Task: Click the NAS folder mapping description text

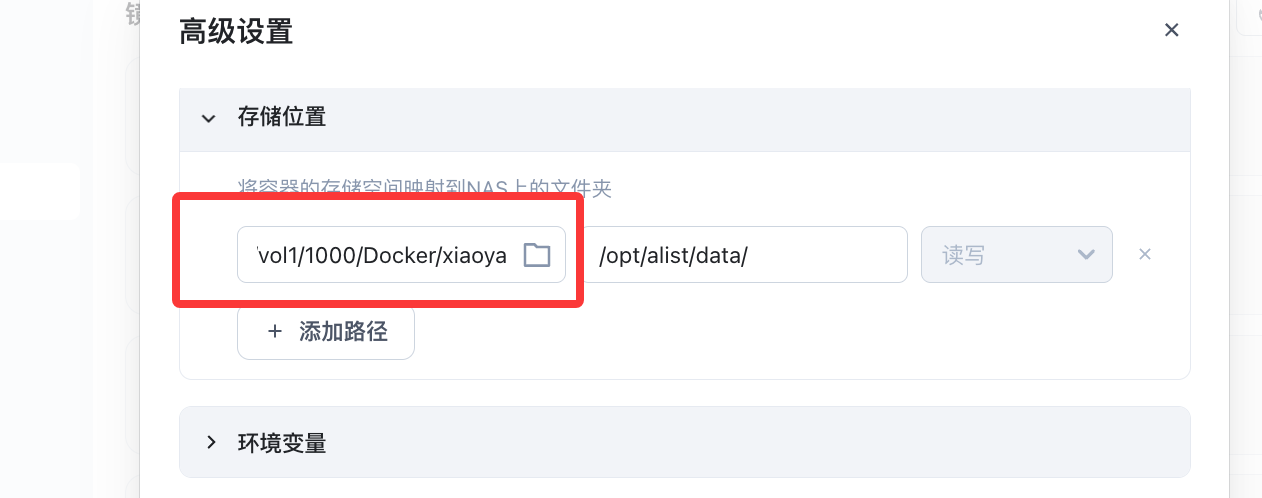Action: point(425,187)
